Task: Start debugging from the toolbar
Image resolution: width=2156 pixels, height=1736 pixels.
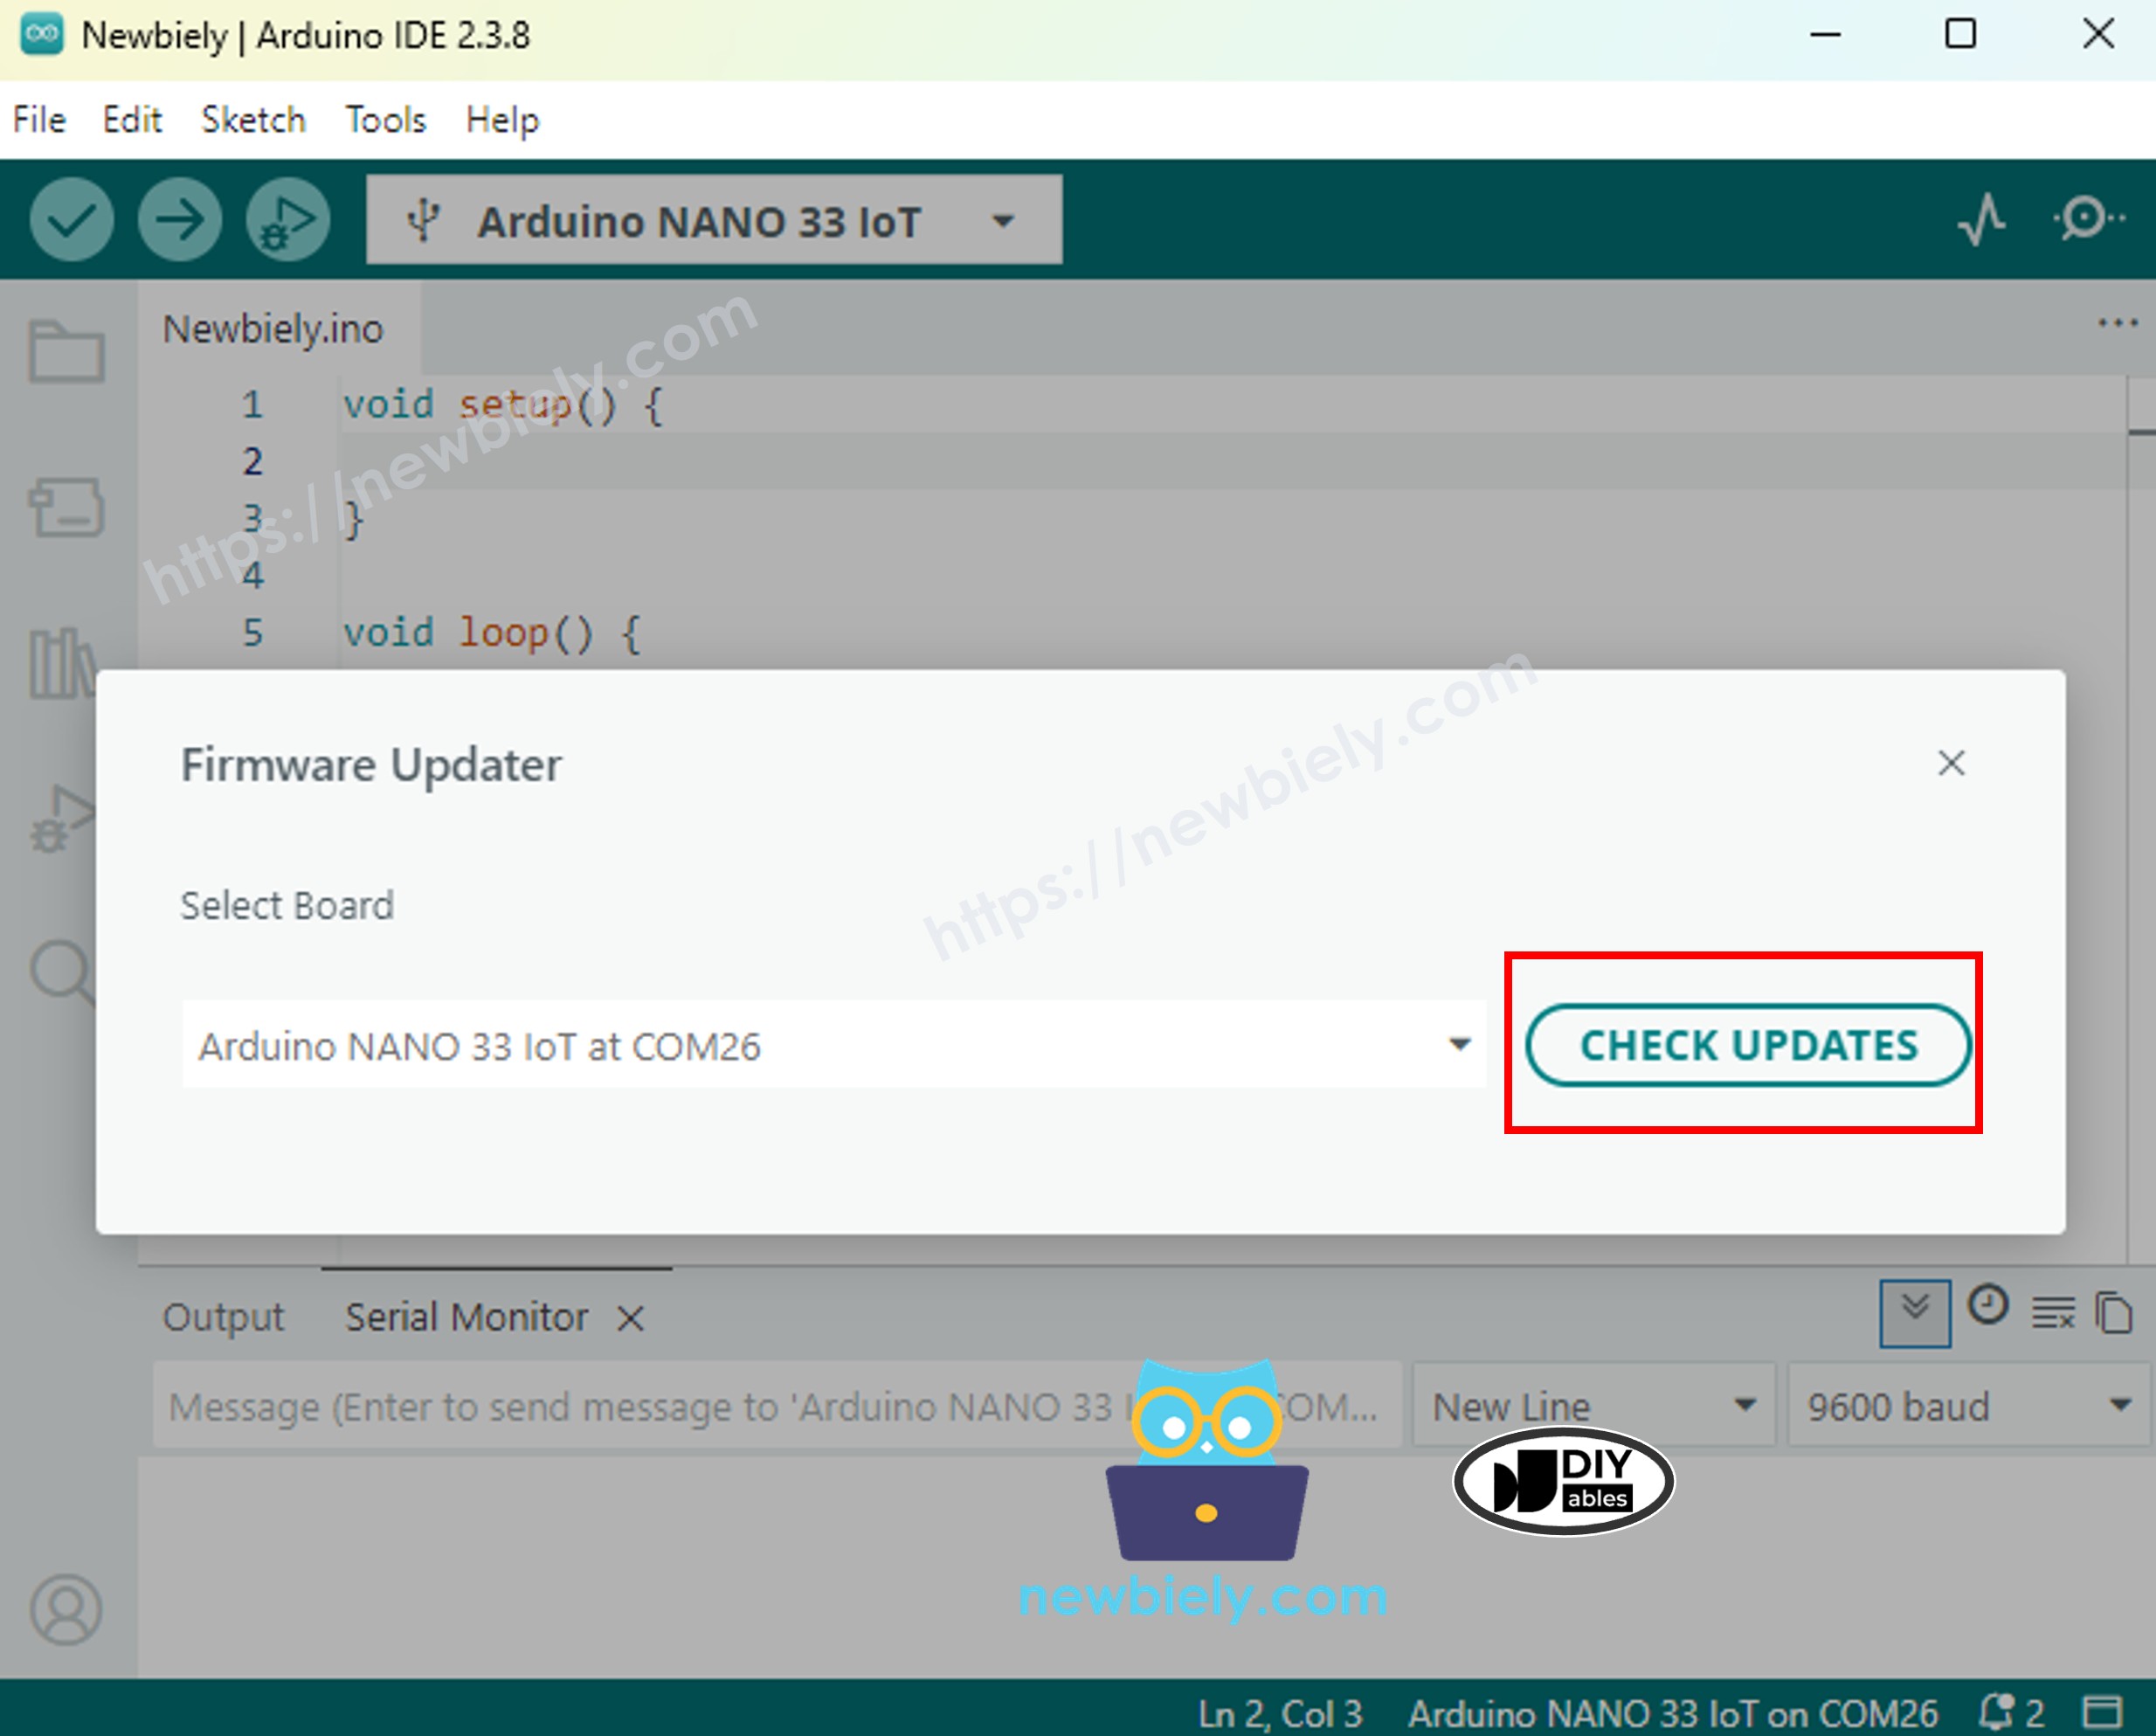Action: (x=287, y=220)
